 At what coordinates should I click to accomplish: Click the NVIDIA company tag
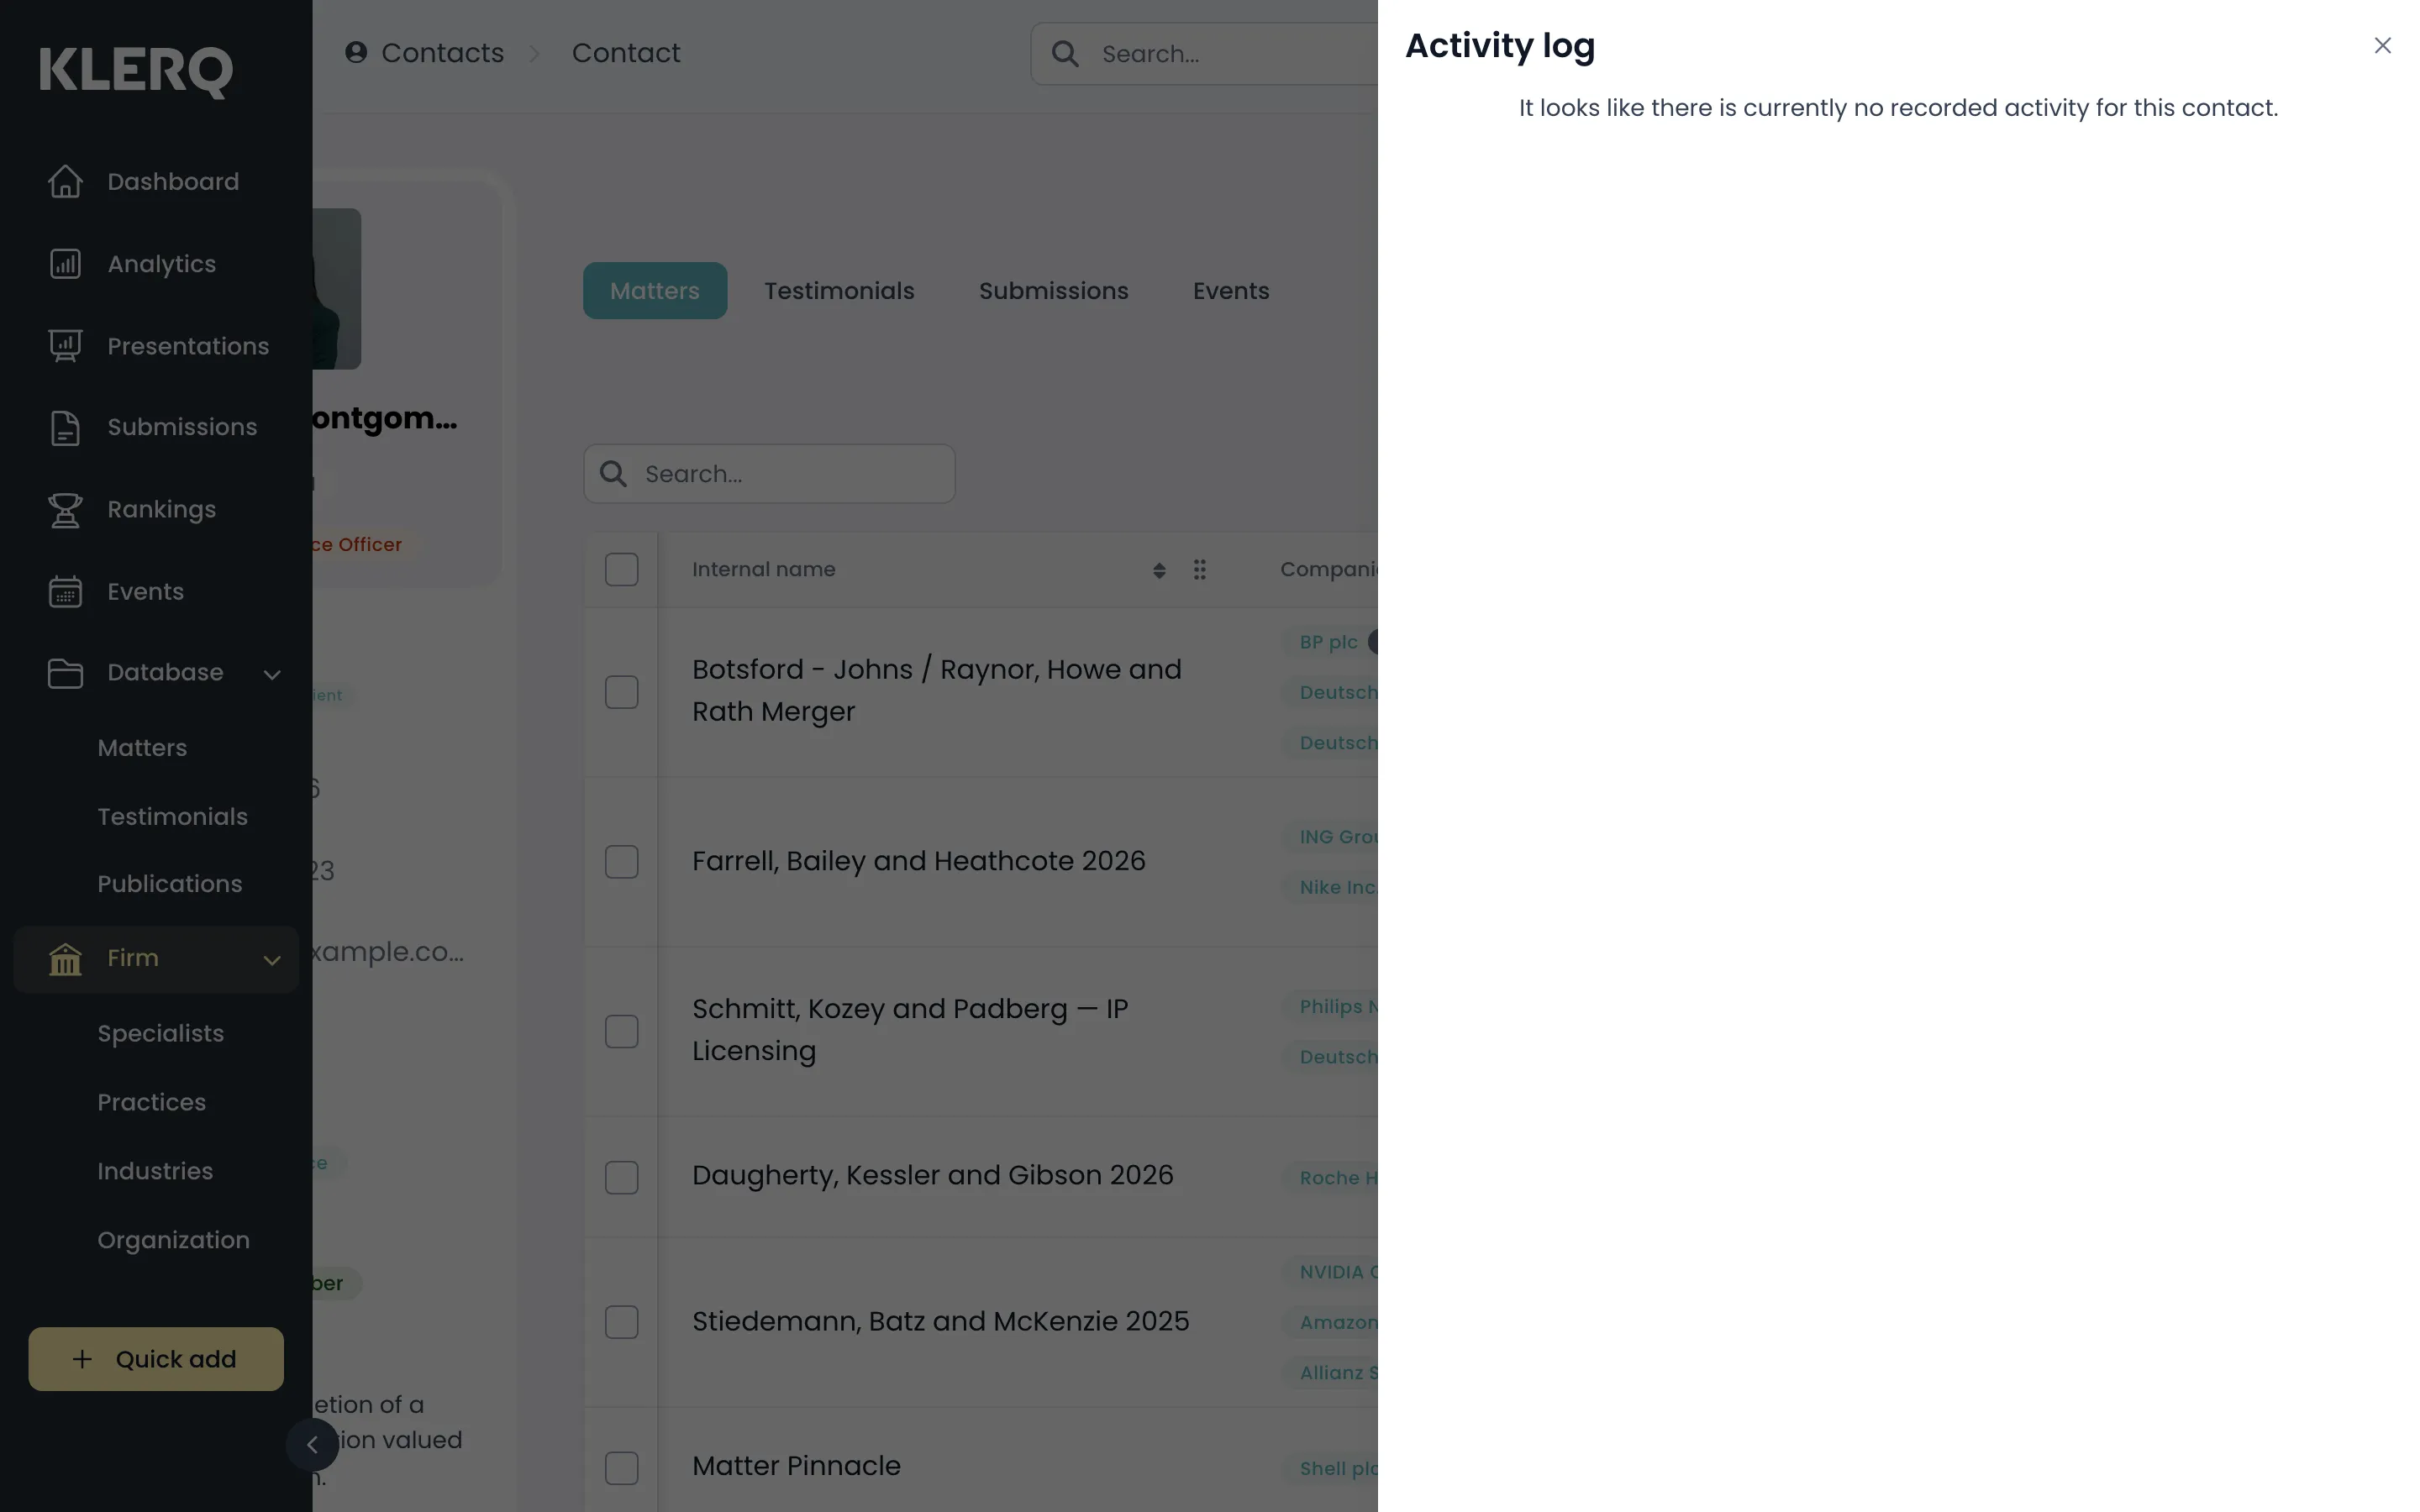tap(1330, 1272)
